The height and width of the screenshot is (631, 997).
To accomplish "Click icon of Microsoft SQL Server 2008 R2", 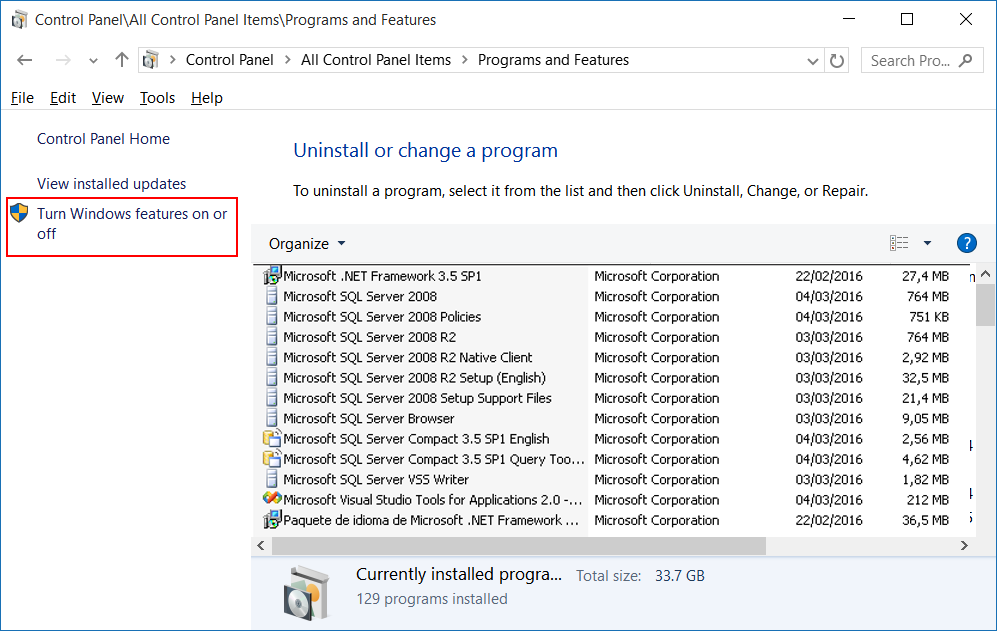I will tap(272, 336).
